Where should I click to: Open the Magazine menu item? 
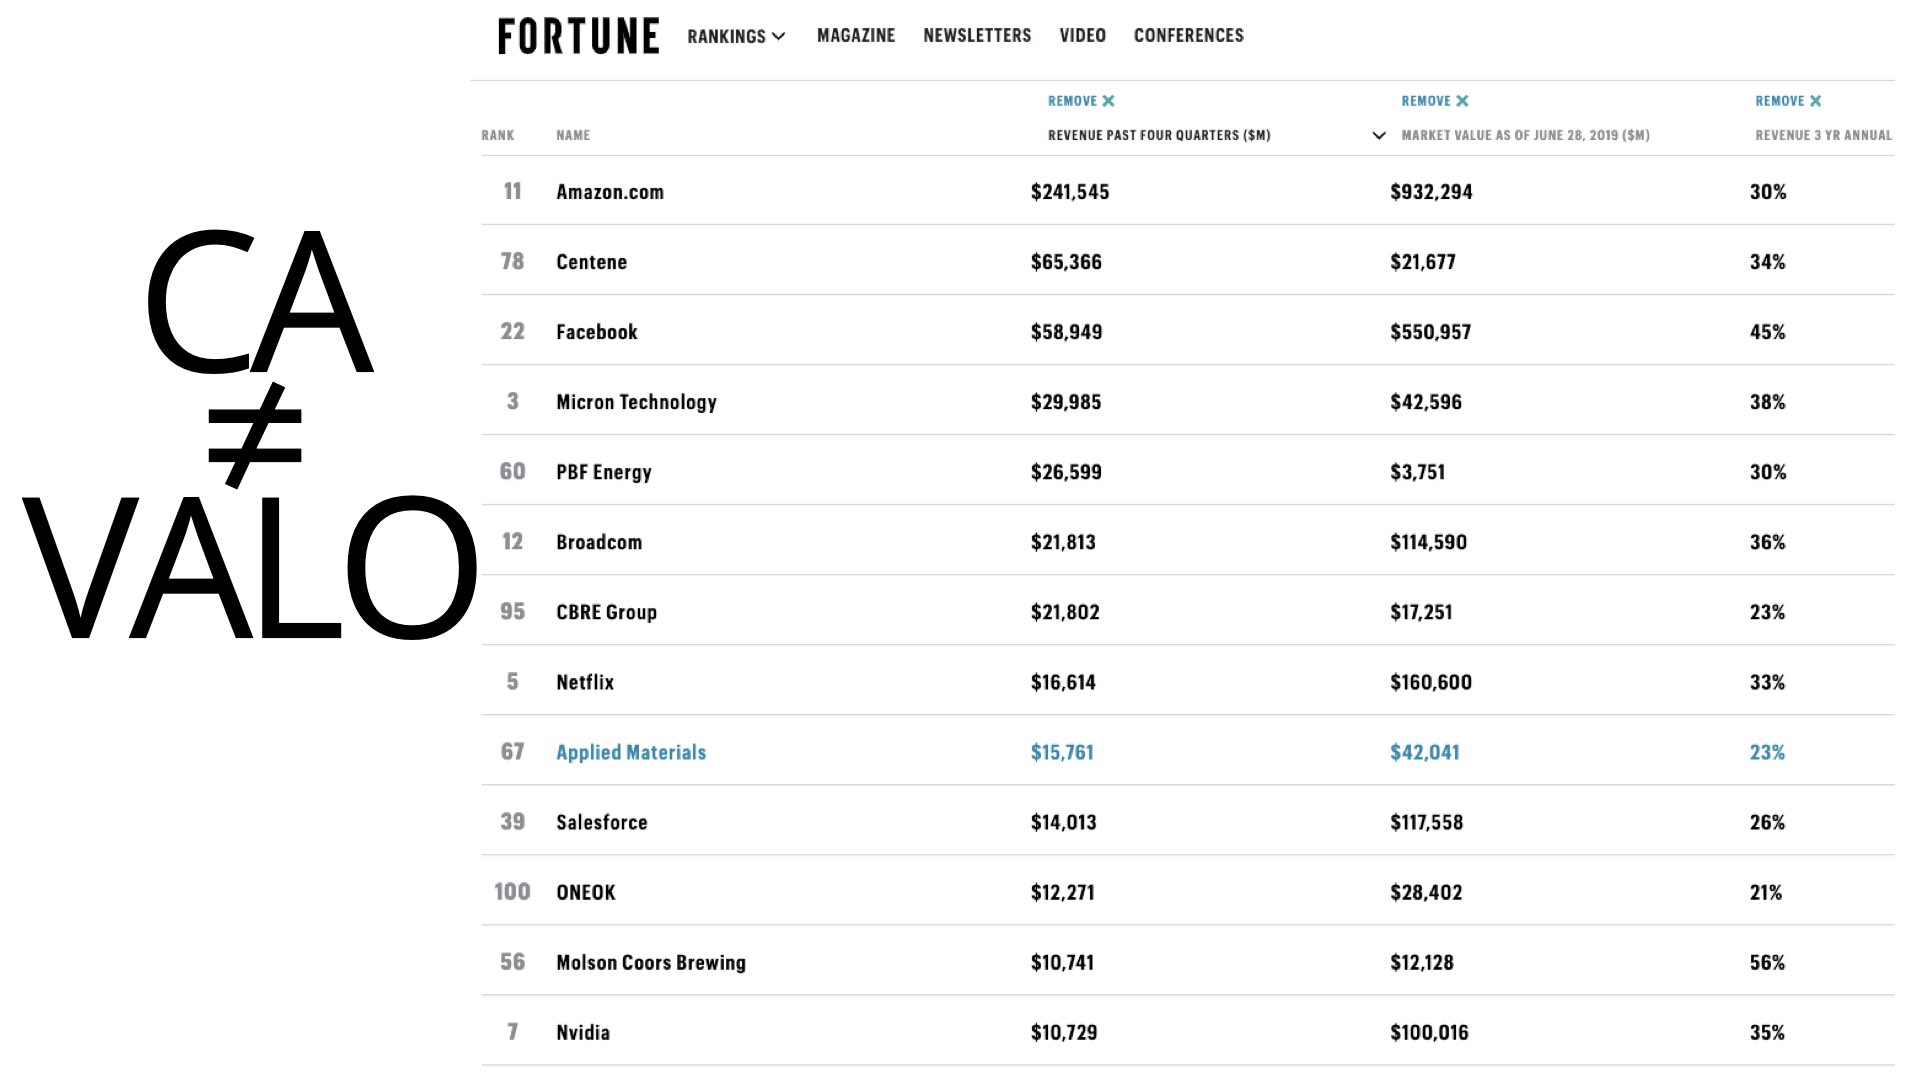(856, 36)
